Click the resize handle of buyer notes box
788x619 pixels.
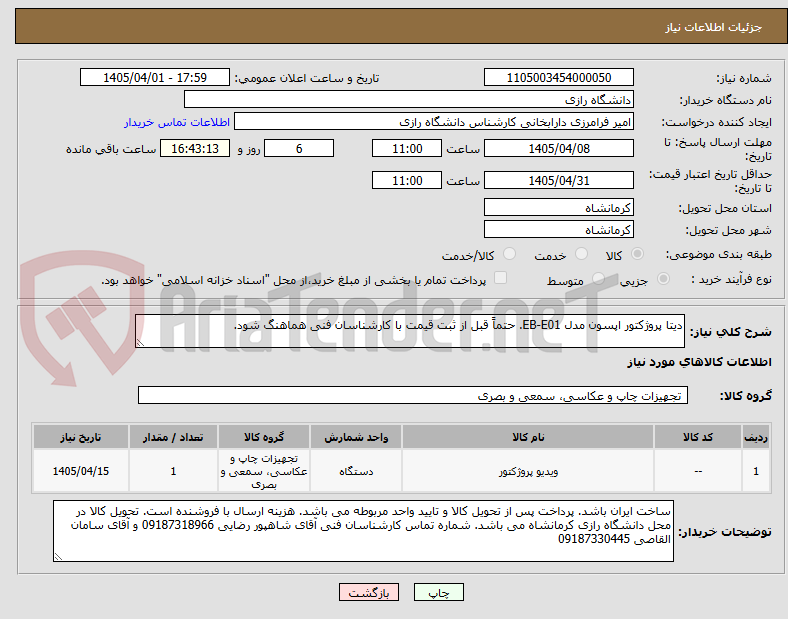pyautogui.click(x=58, y=557)
